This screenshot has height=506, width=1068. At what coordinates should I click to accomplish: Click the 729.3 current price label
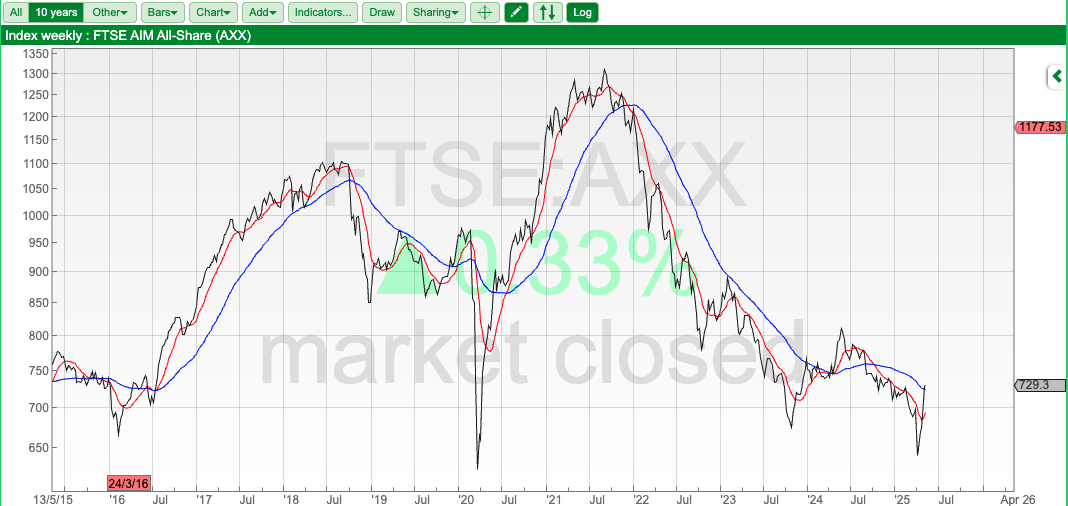click(1040, 385)
